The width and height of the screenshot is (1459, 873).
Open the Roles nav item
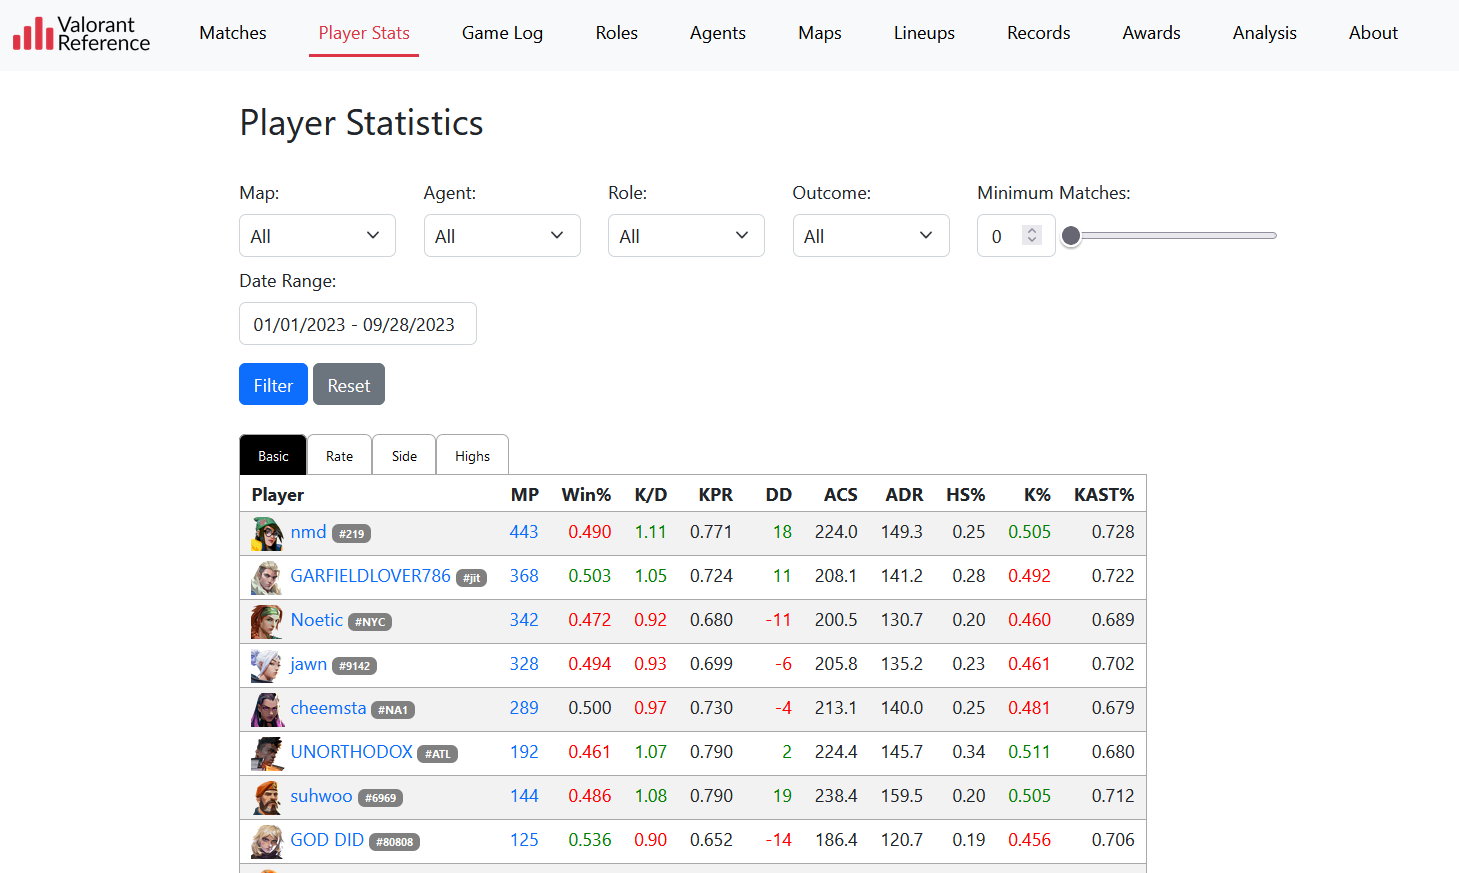[x=617, y=33]
